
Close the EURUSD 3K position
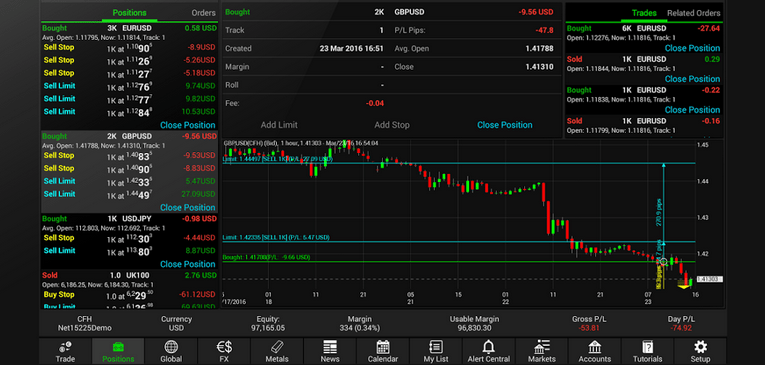pyautogui.click(x=188, y=125)
